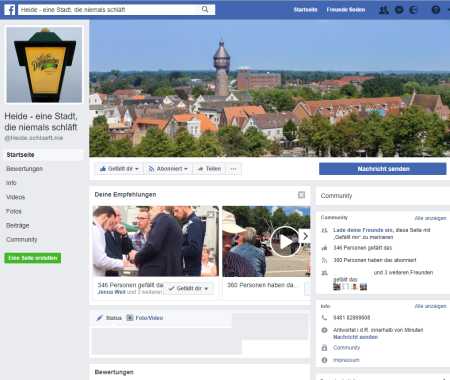Click Nachricht senden link in Info
450x380 pixels.
[x=355, y=337]
